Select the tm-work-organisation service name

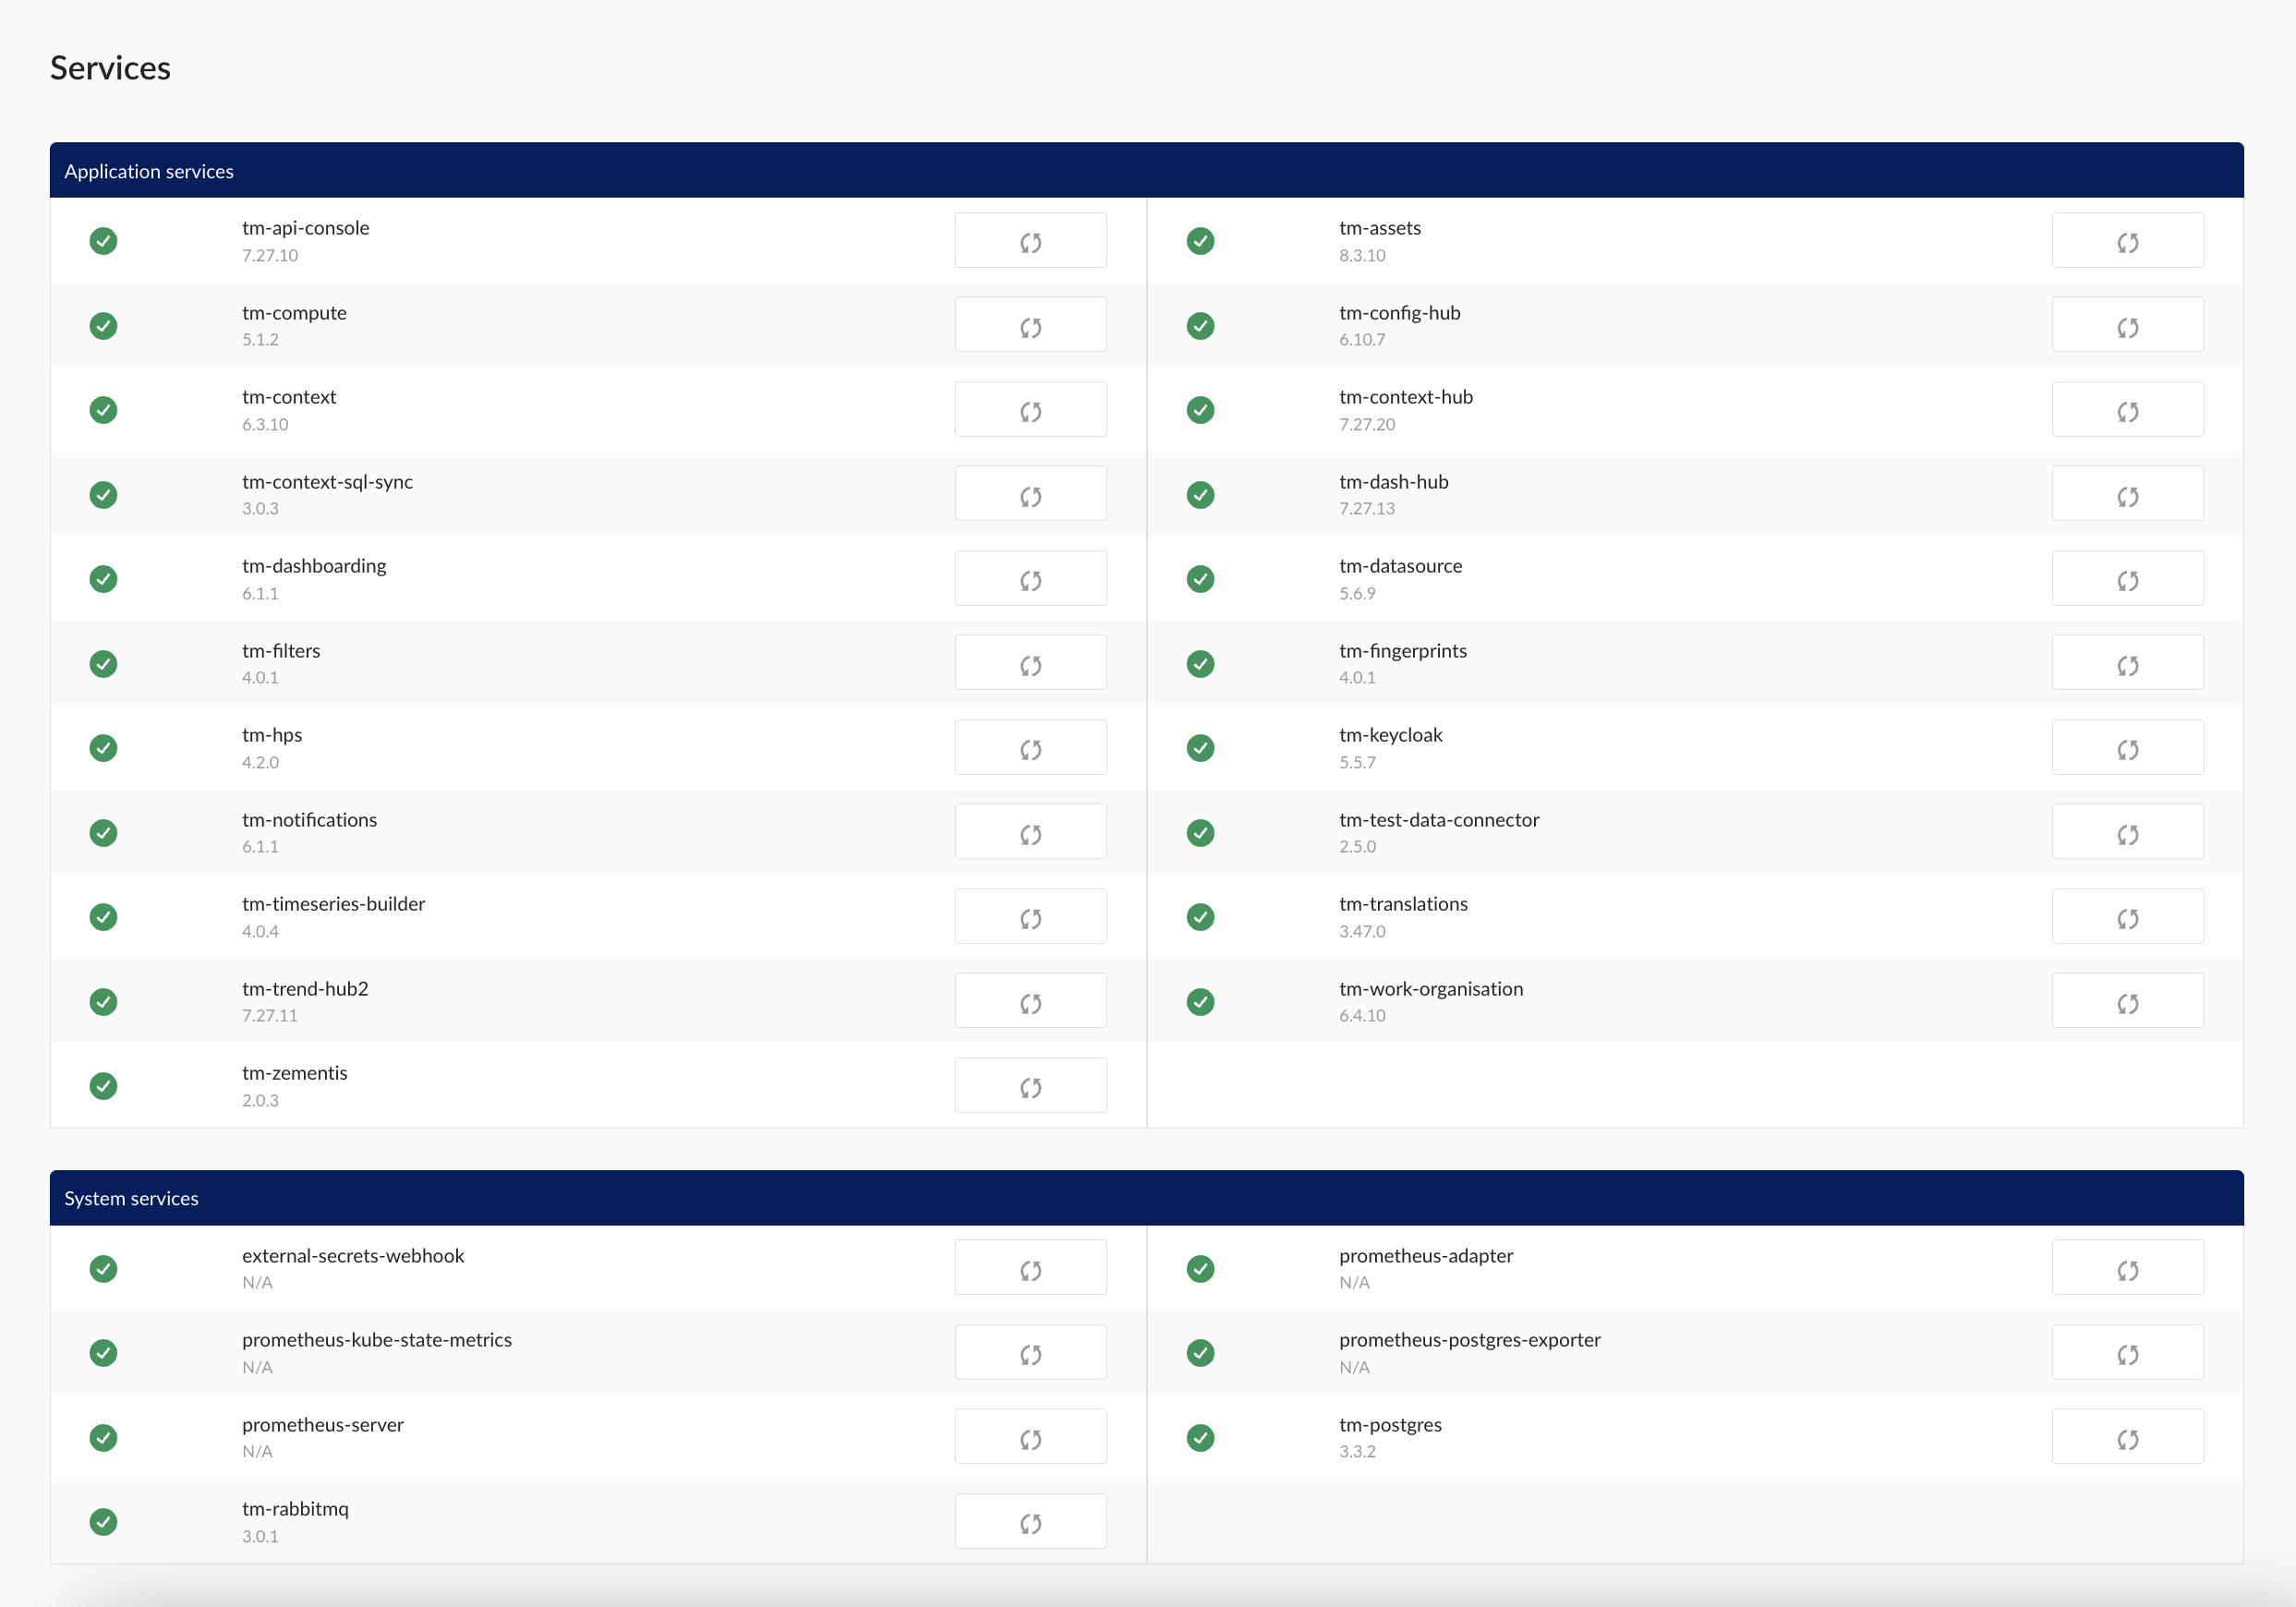1431,989
